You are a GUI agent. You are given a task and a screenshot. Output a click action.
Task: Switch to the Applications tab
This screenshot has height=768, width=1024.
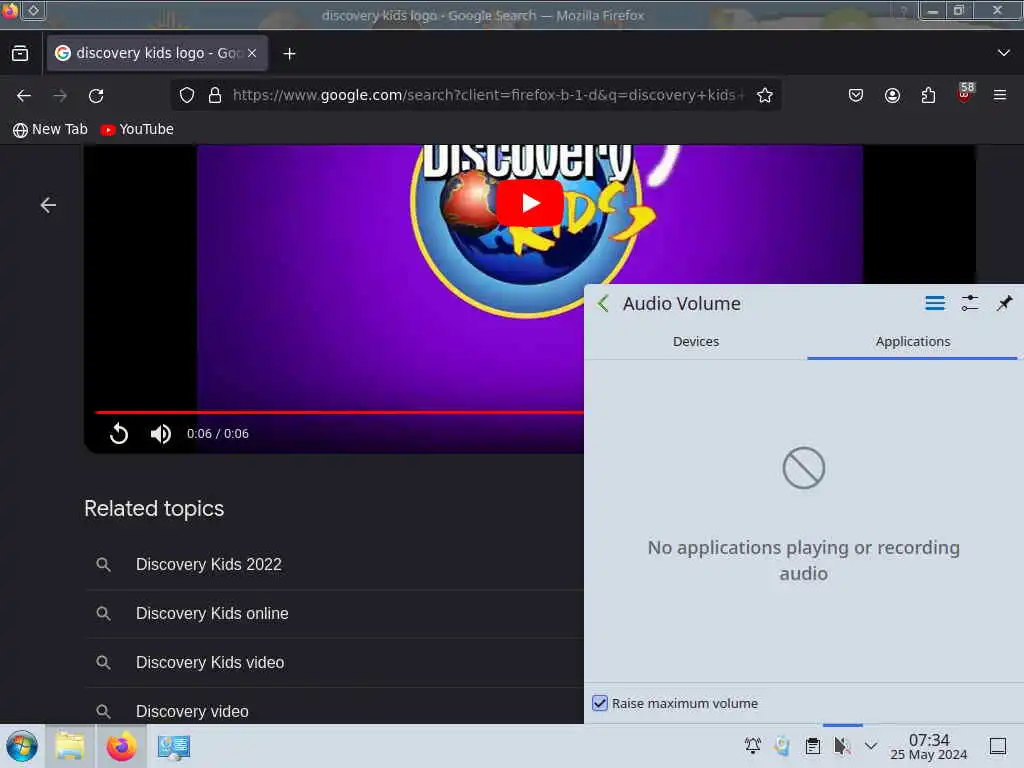click(x=912, y=342)
